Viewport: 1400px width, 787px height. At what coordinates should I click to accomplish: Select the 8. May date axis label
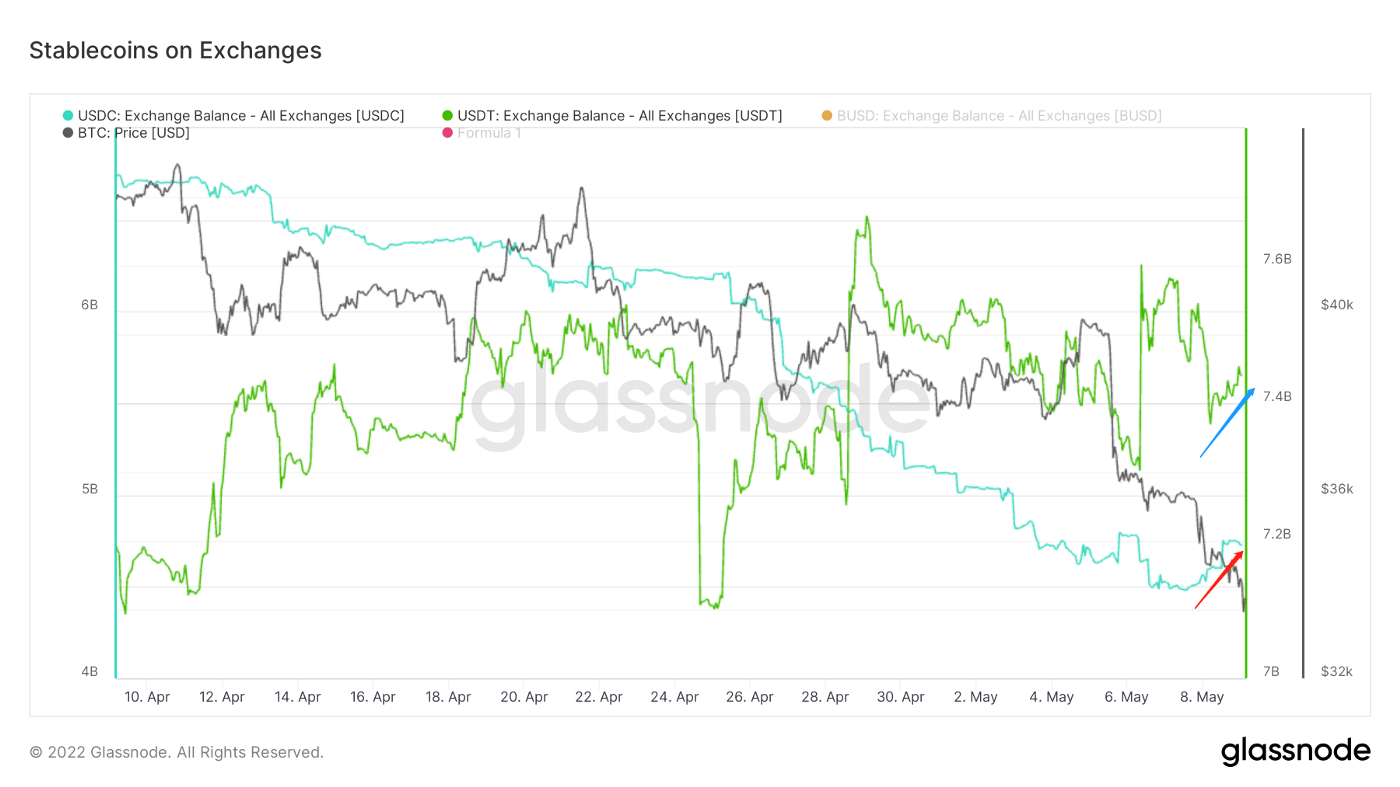pyautogui.click(x=1202, y=697)
